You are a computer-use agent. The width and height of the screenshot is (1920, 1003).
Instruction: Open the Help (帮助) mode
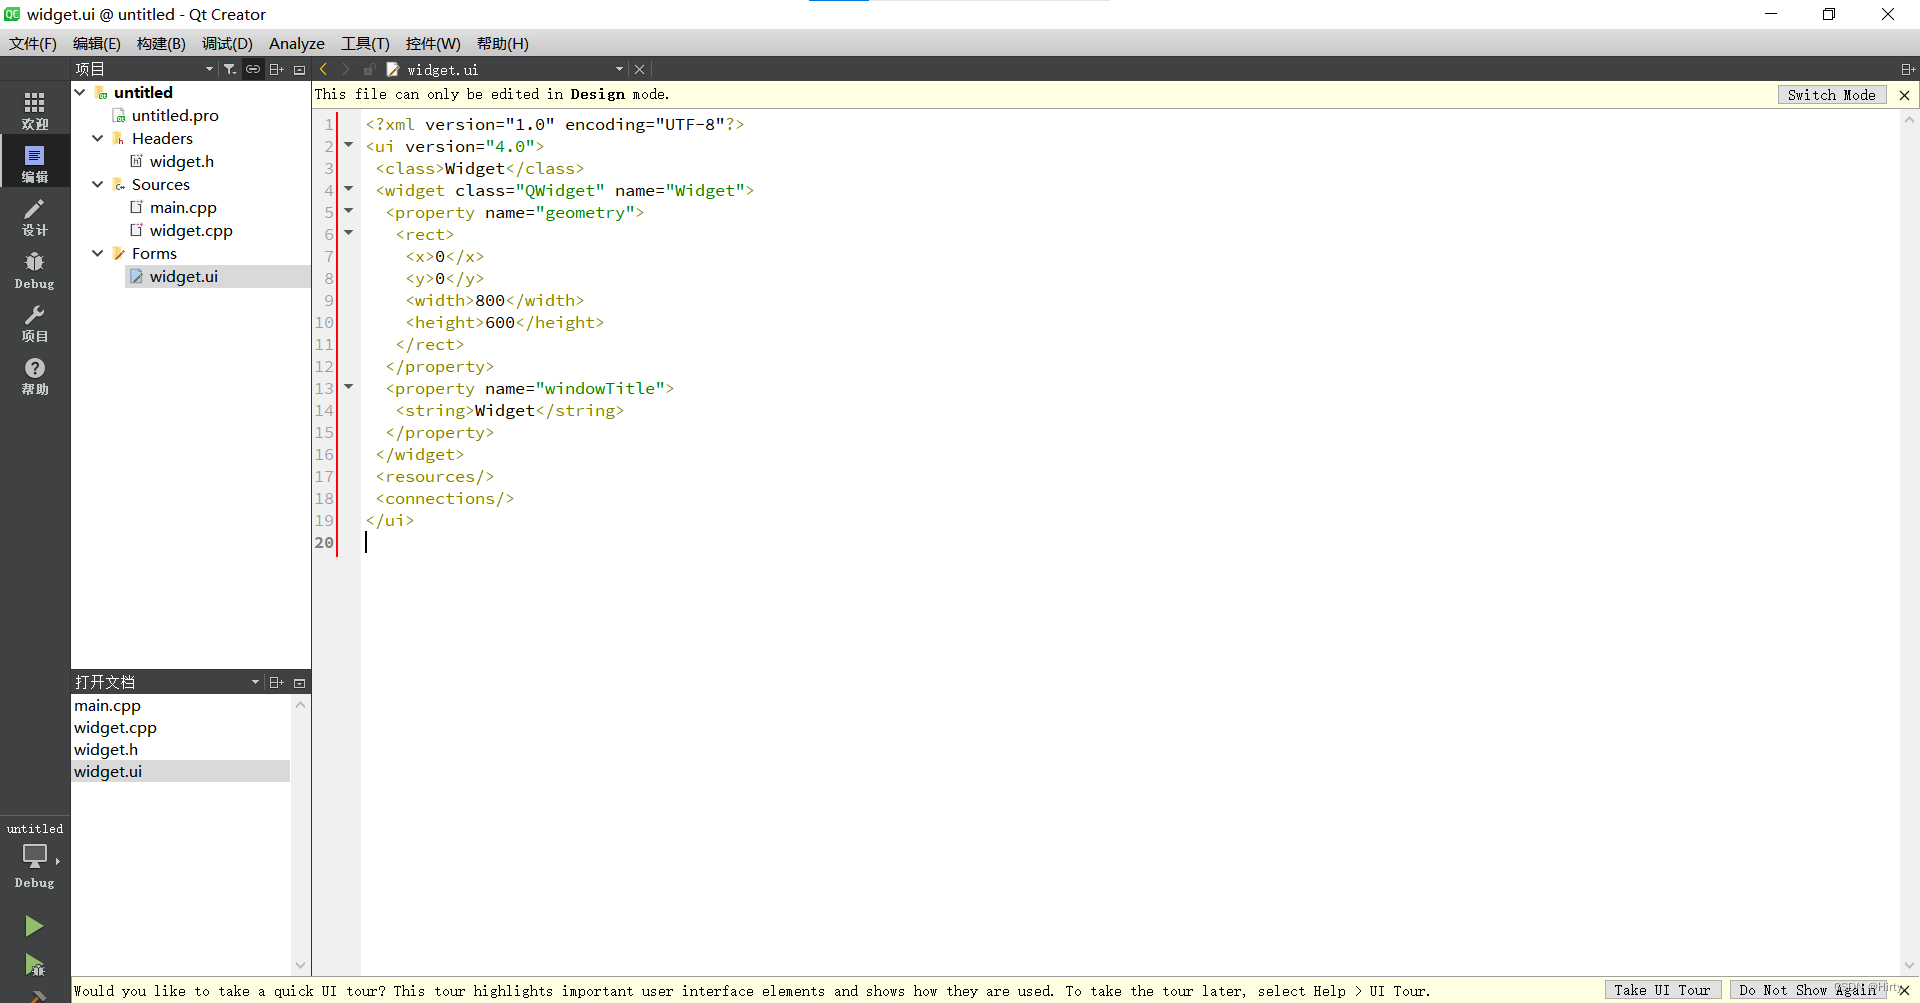[x=35, y=376]
